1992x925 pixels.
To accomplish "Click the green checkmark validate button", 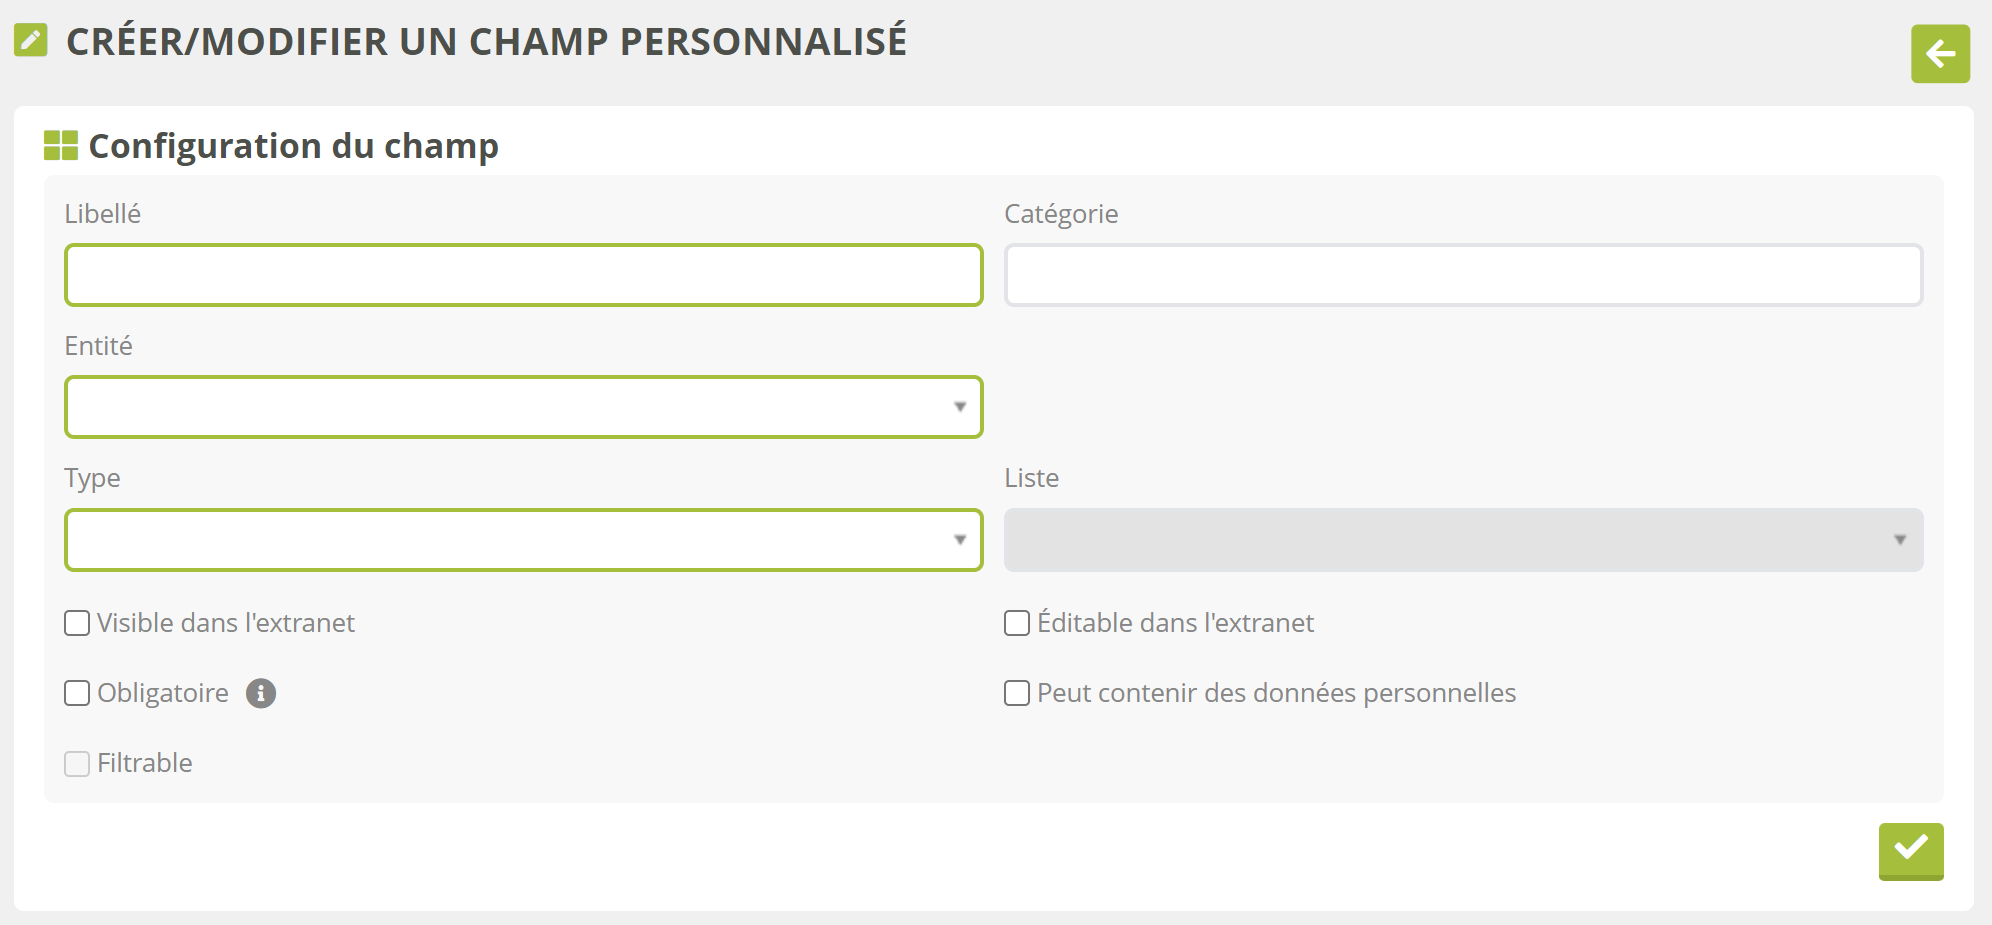I will 1910,850.
